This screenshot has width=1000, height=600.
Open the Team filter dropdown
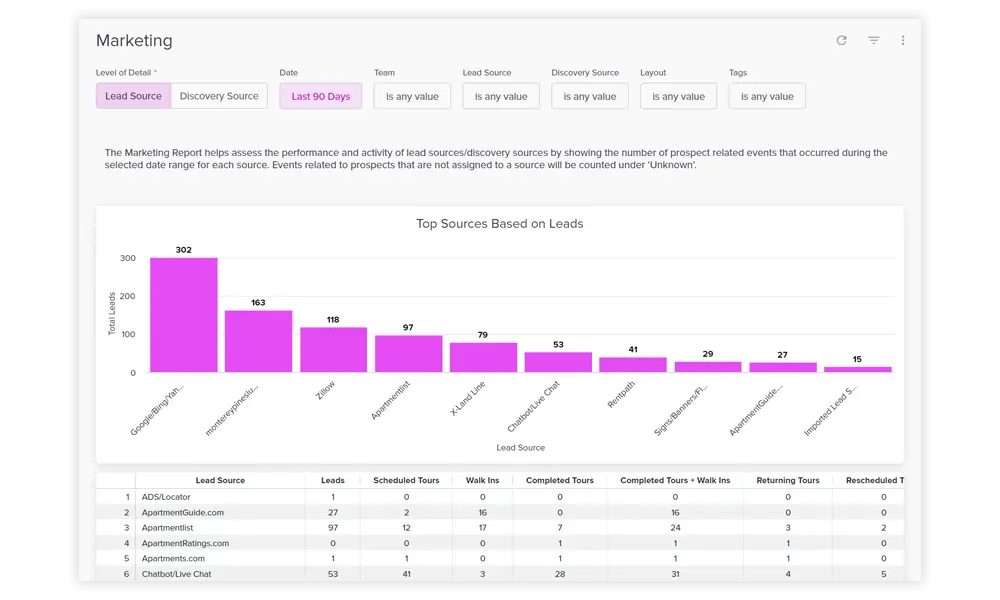coord(412,96)
